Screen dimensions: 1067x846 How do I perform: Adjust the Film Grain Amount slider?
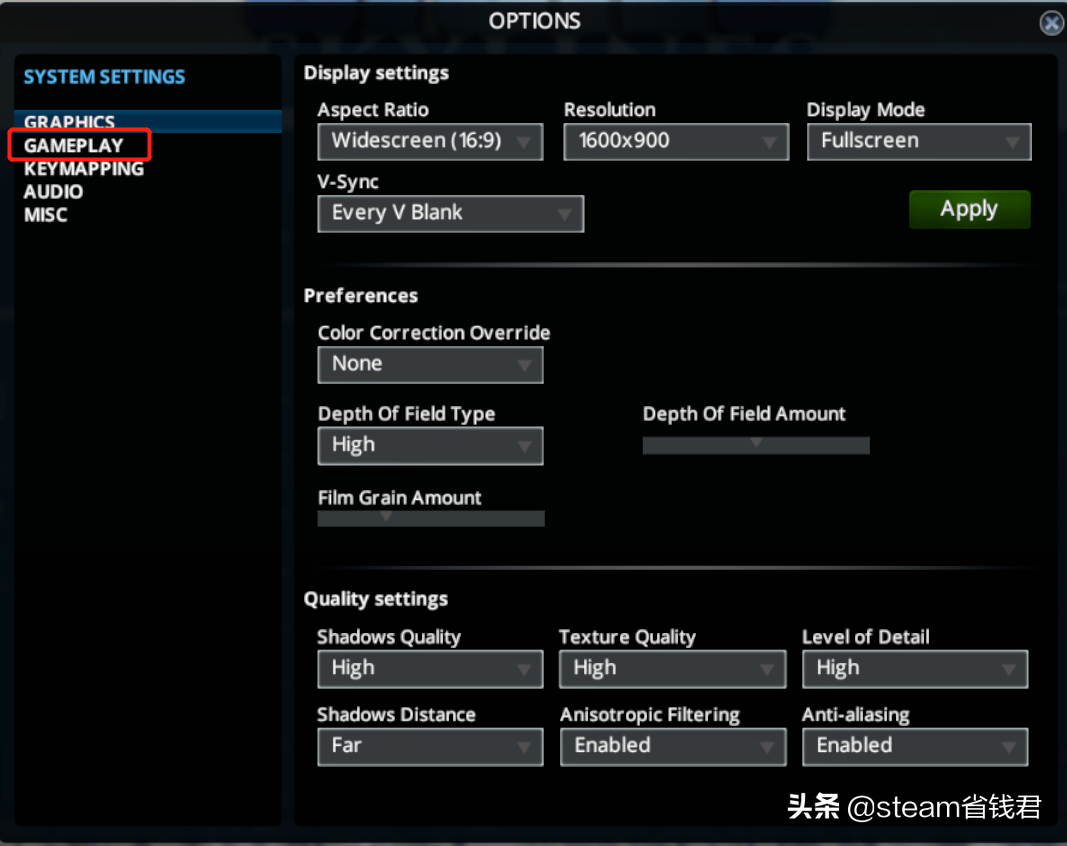(431, 519)
